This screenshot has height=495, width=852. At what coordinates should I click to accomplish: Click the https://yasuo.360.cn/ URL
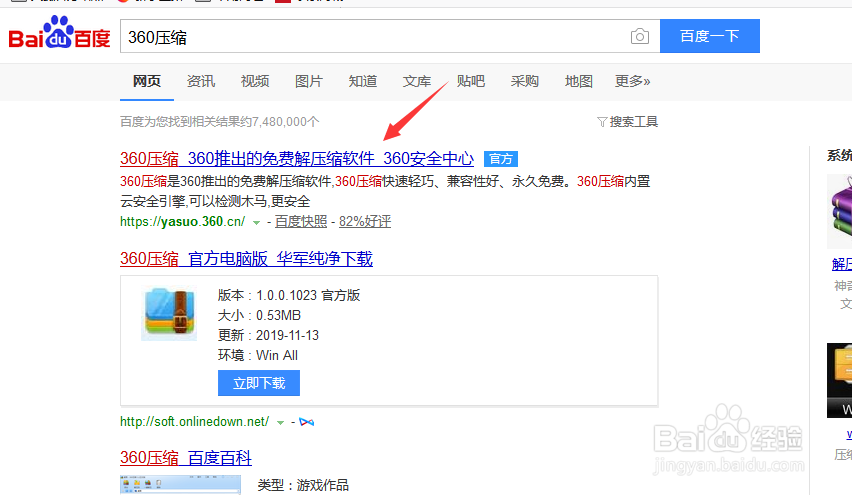click(183, 222)
